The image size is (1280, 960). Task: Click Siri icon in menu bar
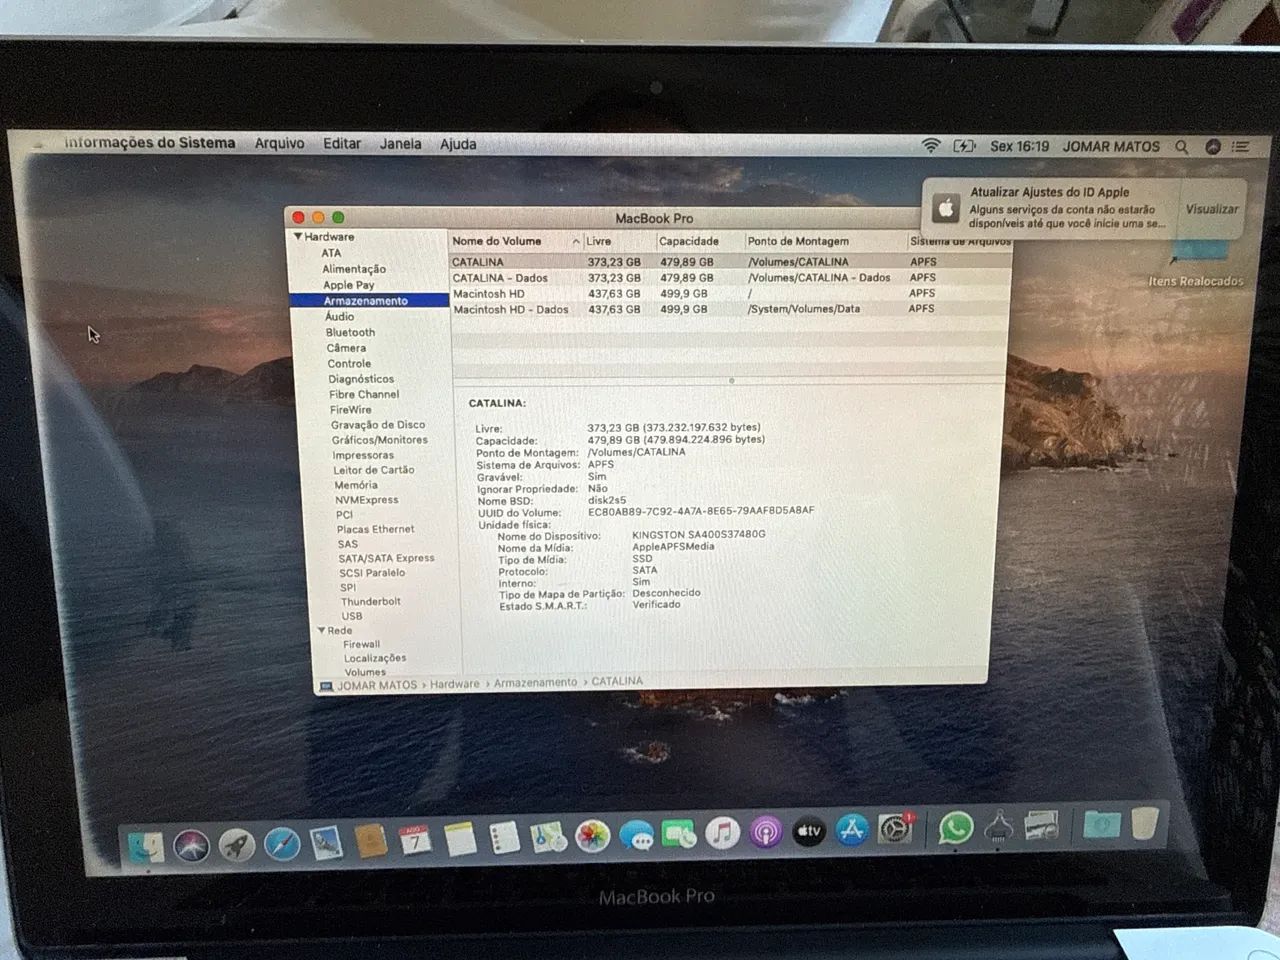point(1213,147)
